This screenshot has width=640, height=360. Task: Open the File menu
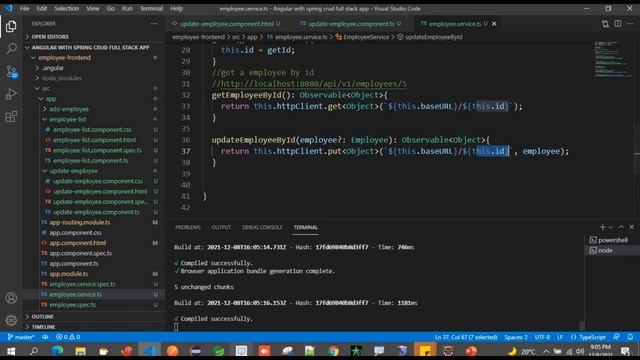click(x=24, y=9)
